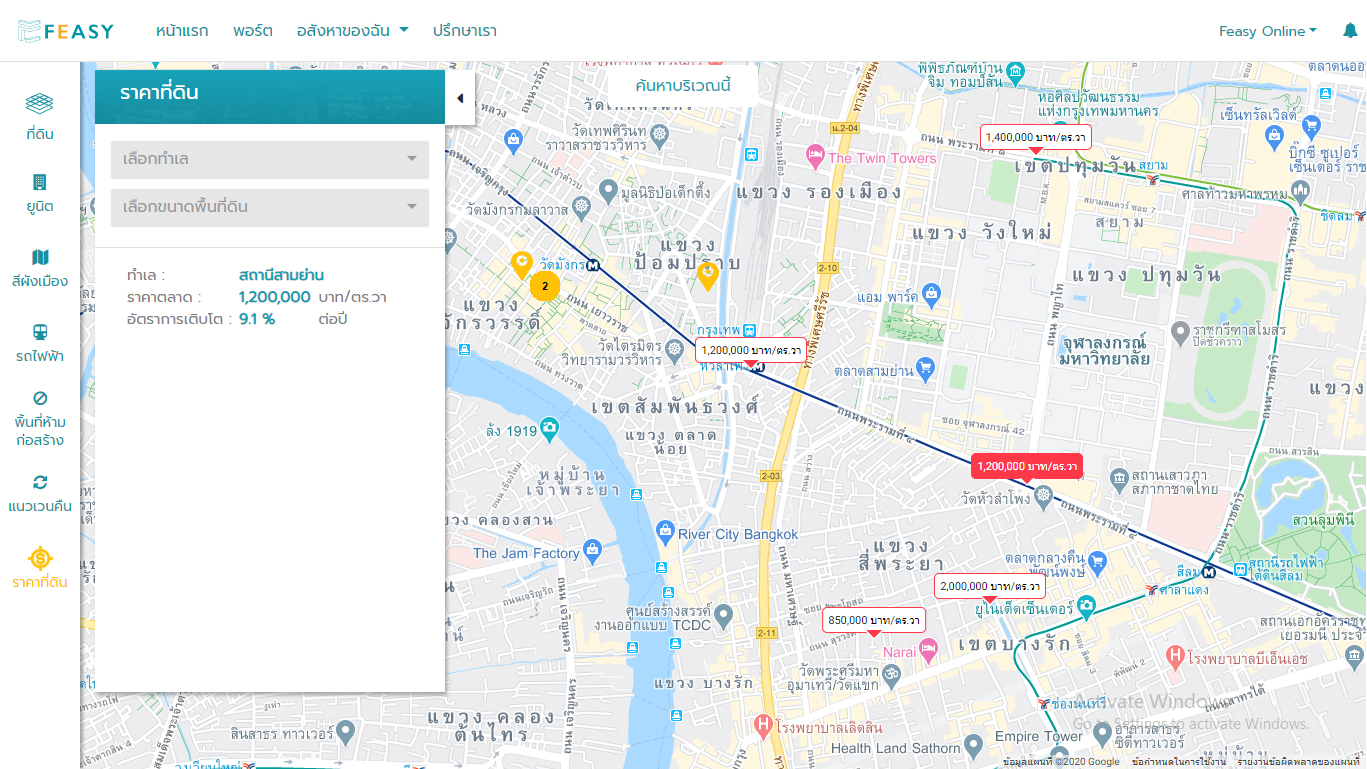
Task: Open the พอร์ต portfolio menu item
Action: (253, 31)
